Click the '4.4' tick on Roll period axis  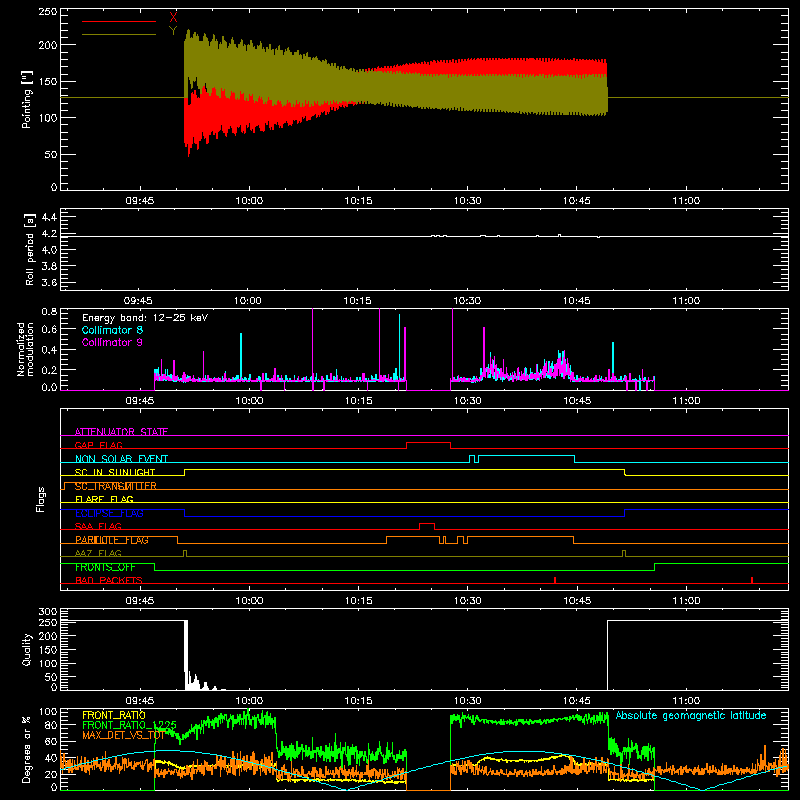49,217
